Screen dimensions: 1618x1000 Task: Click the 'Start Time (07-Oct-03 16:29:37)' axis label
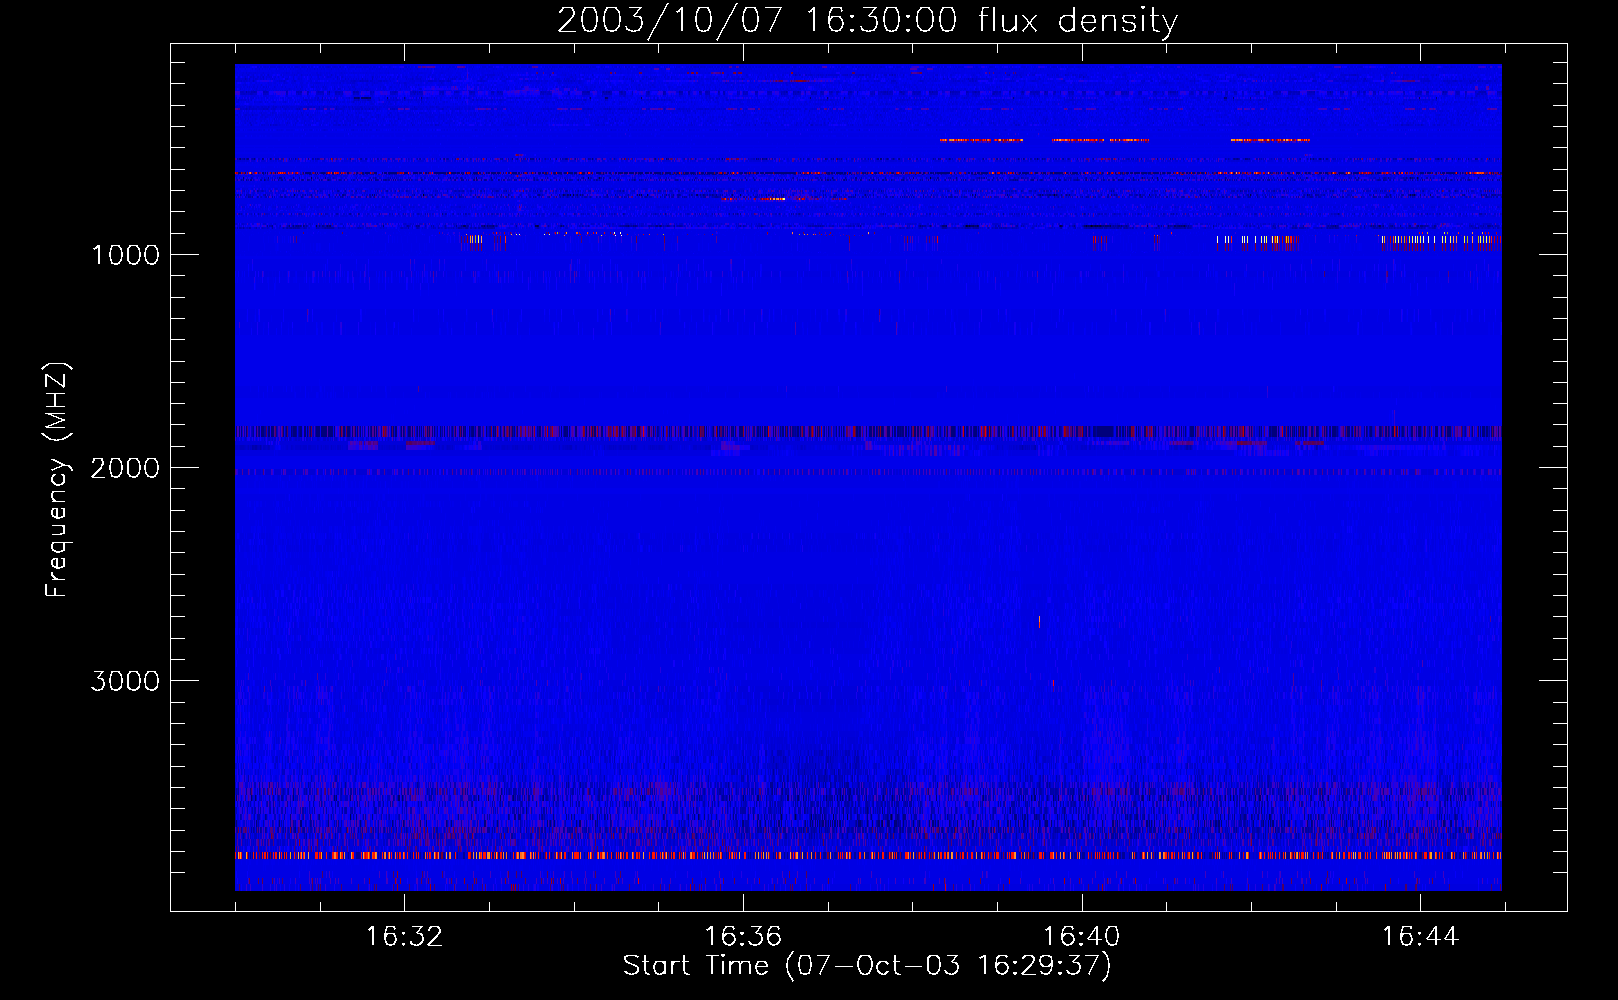867,966
